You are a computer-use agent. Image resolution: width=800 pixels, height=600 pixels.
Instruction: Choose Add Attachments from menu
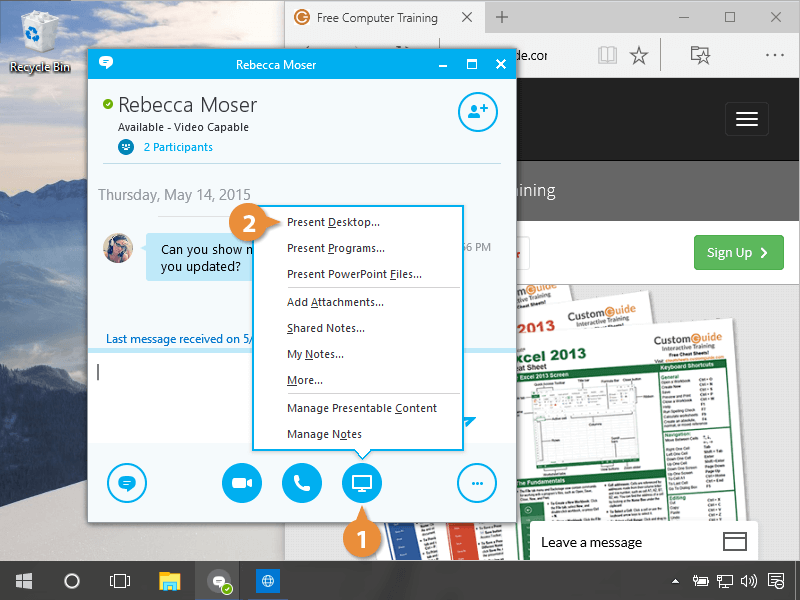tap(335, 302)
